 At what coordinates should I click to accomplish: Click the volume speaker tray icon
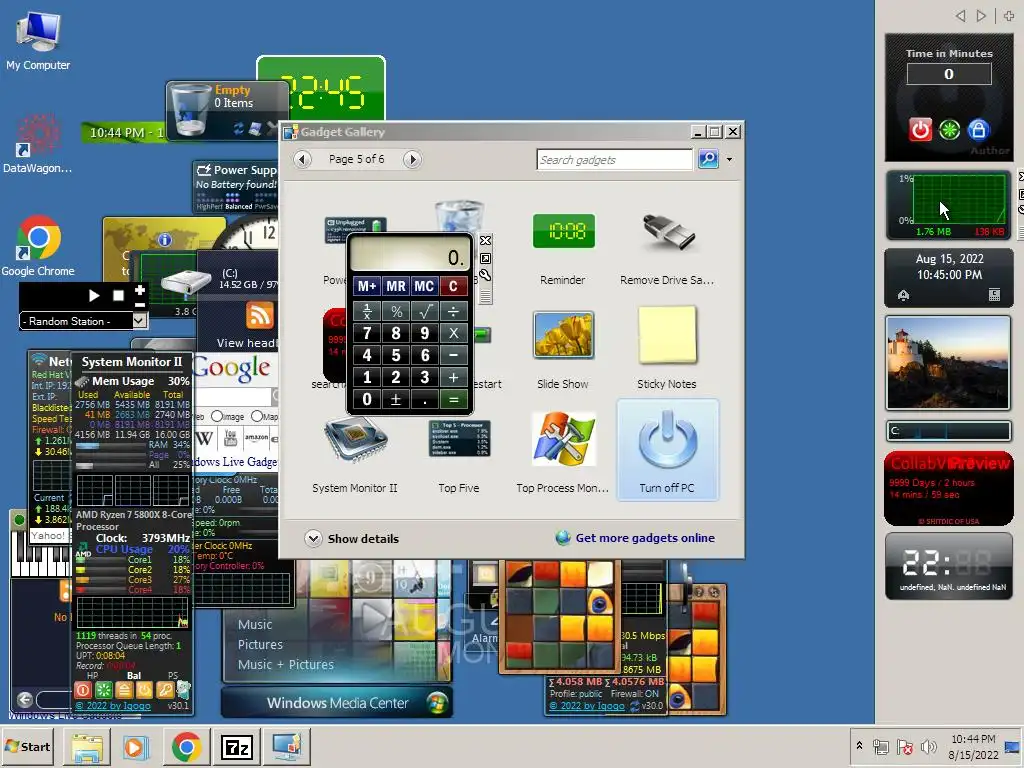928,746
